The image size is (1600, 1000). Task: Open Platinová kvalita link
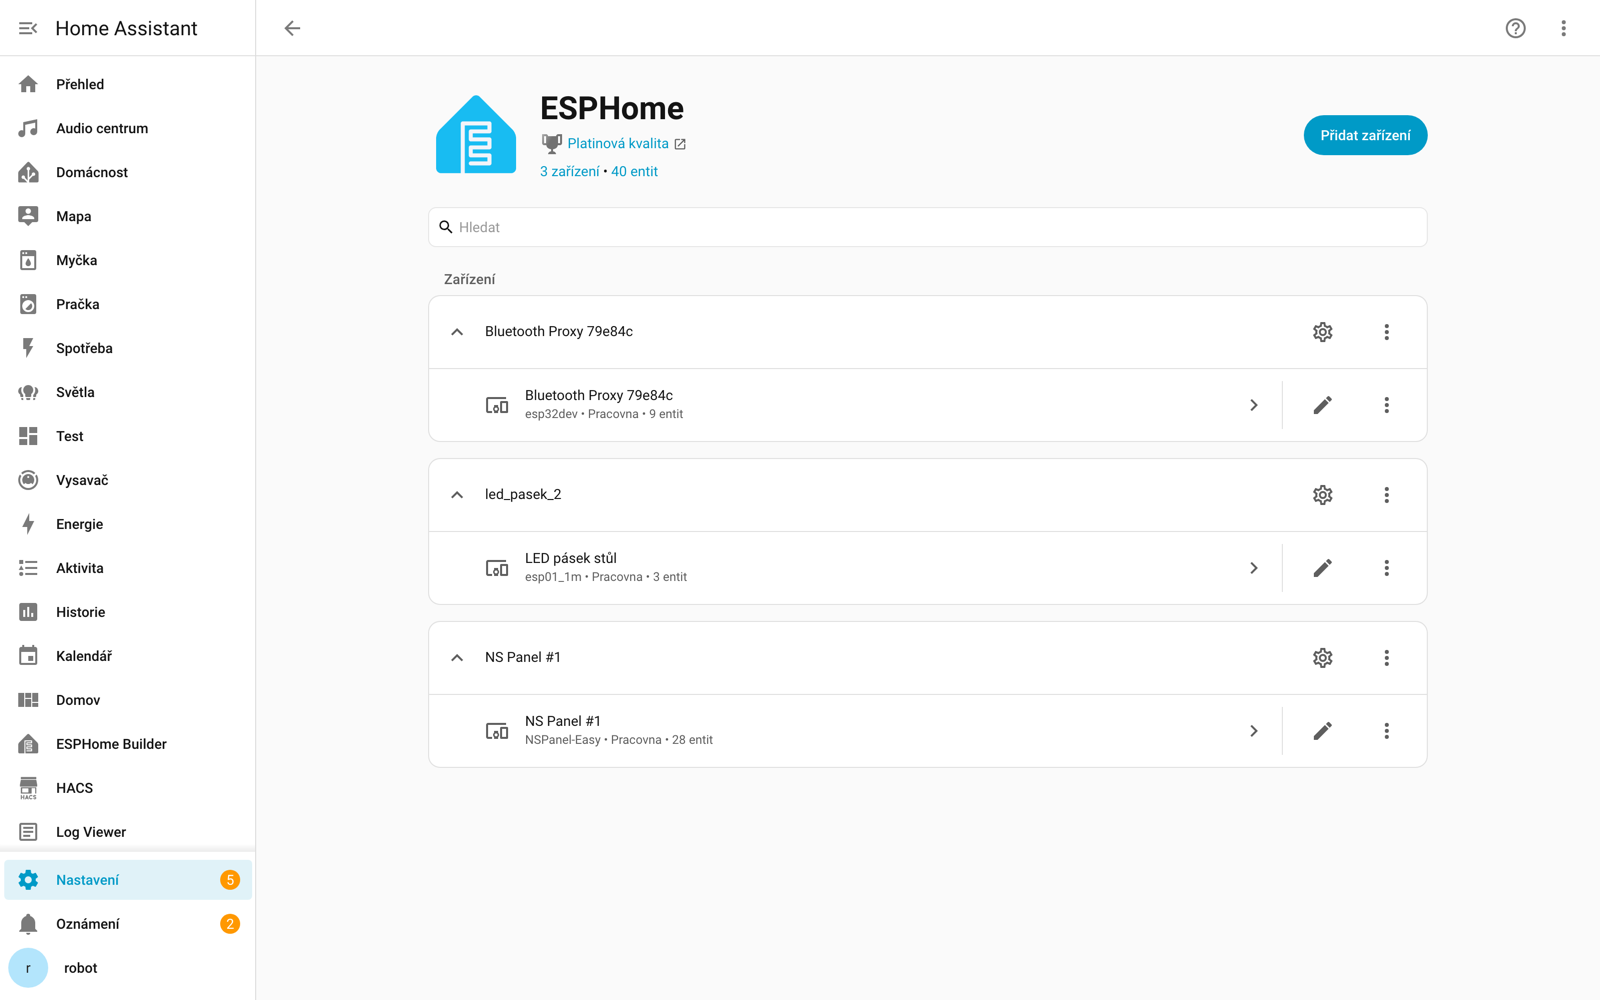pyautogui.click(x=618, y=143)
